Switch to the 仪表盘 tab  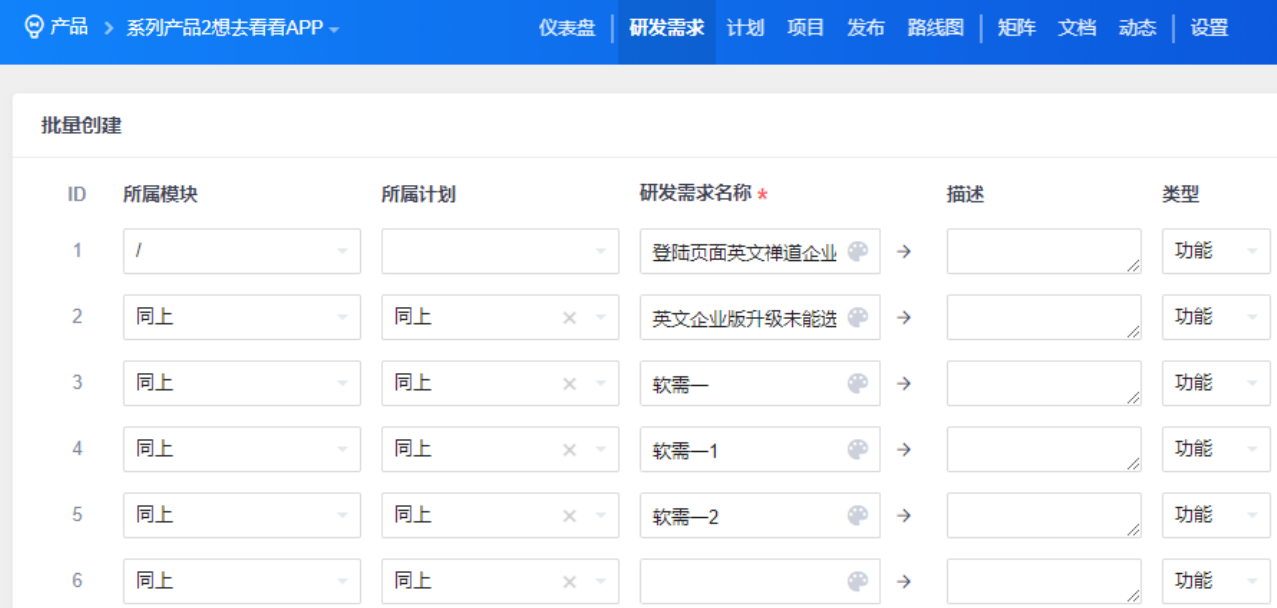click(567, 28)
